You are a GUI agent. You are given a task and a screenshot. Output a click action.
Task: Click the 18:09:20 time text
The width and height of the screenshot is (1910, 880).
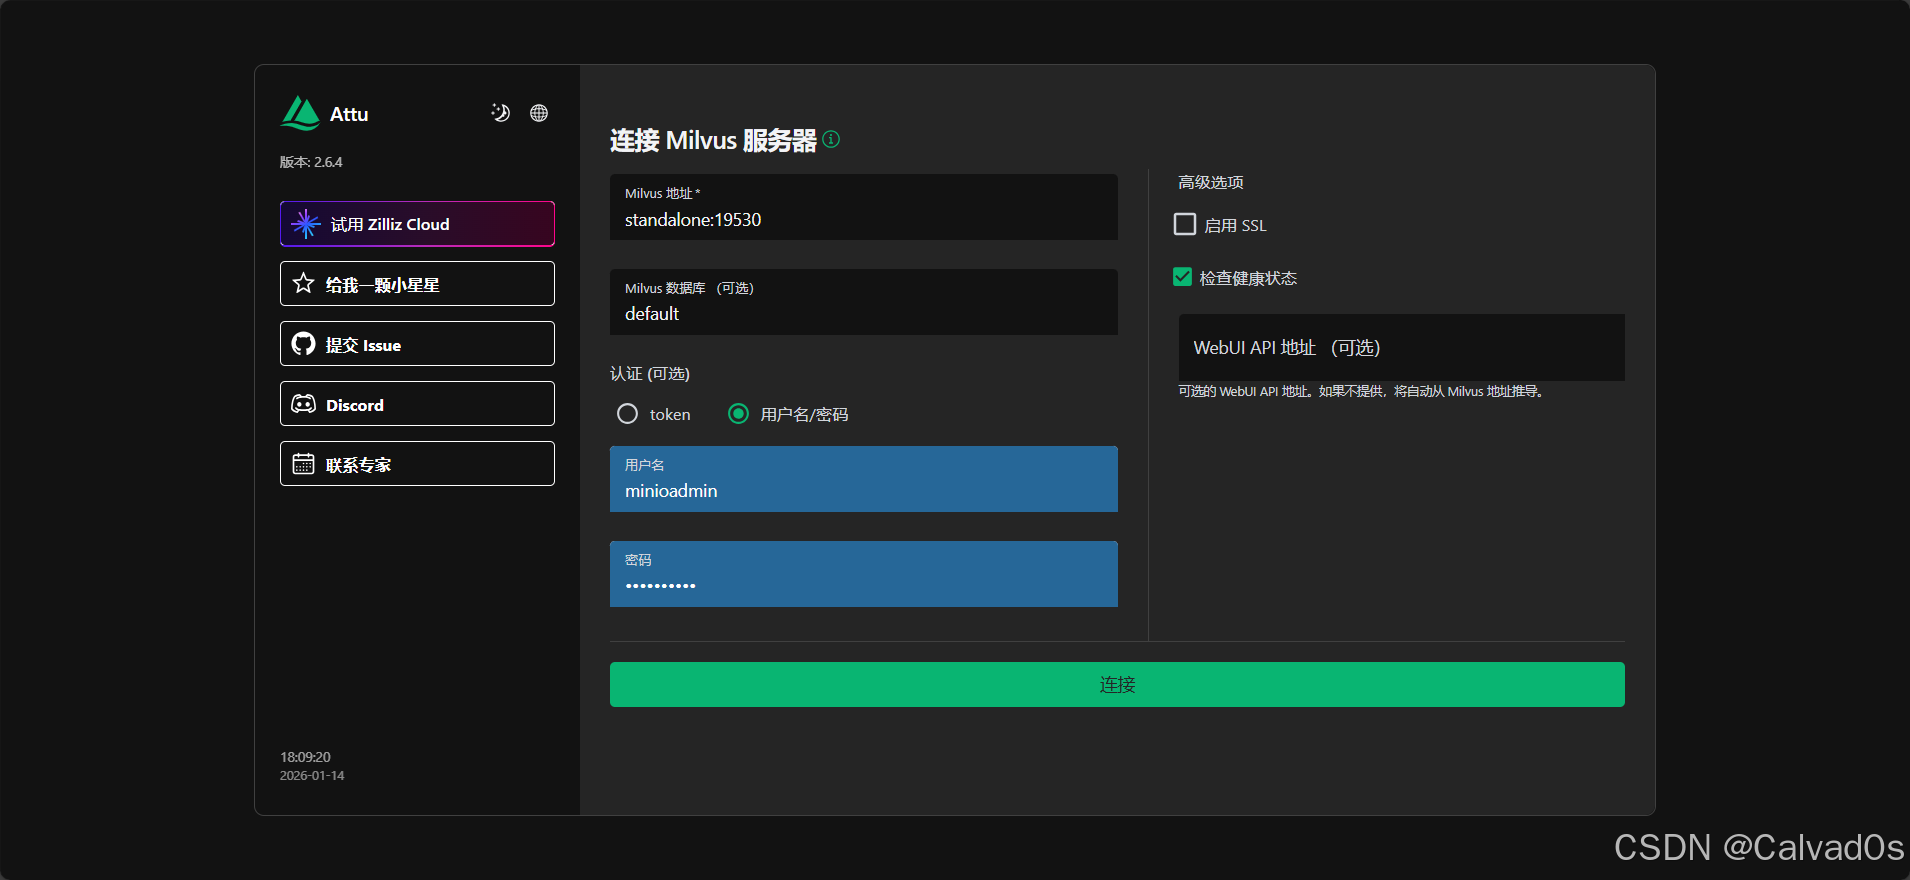click(305, 757)
